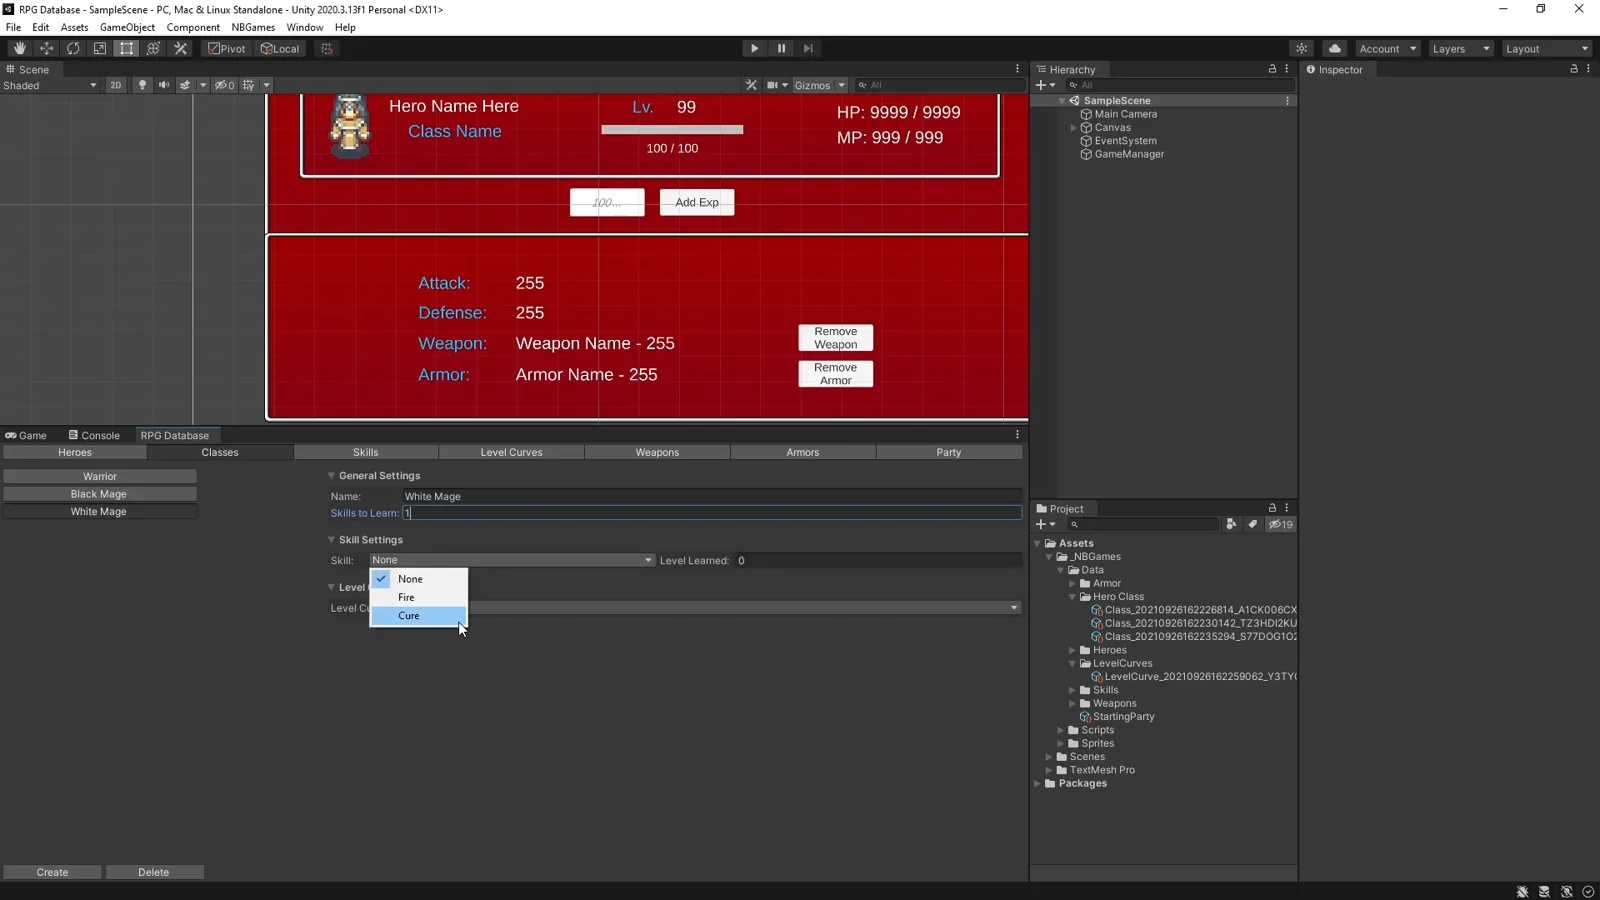Select the Black Mage class
The width and height of the screenshot is (1600, 900).
click(99, 494)
